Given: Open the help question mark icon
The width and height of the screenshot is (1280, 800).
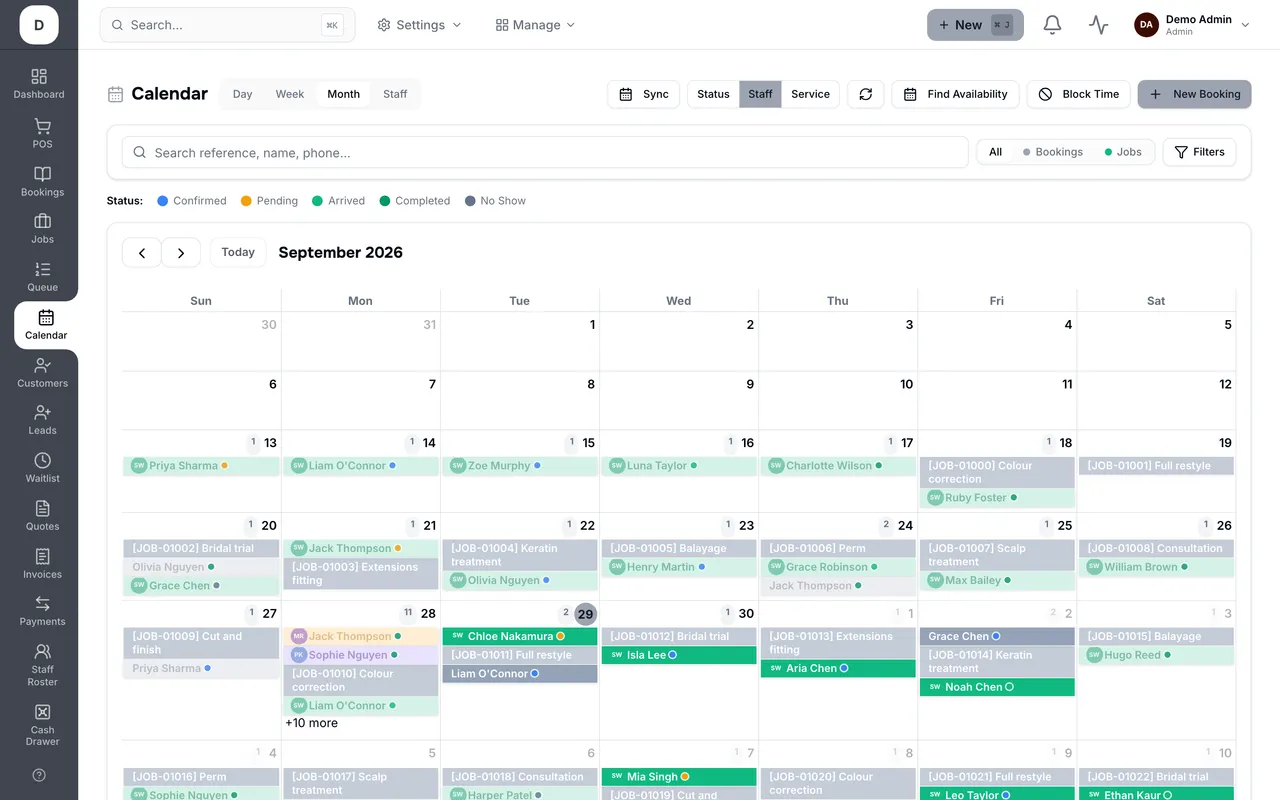Looking at the screenshot, I should 39,775.
